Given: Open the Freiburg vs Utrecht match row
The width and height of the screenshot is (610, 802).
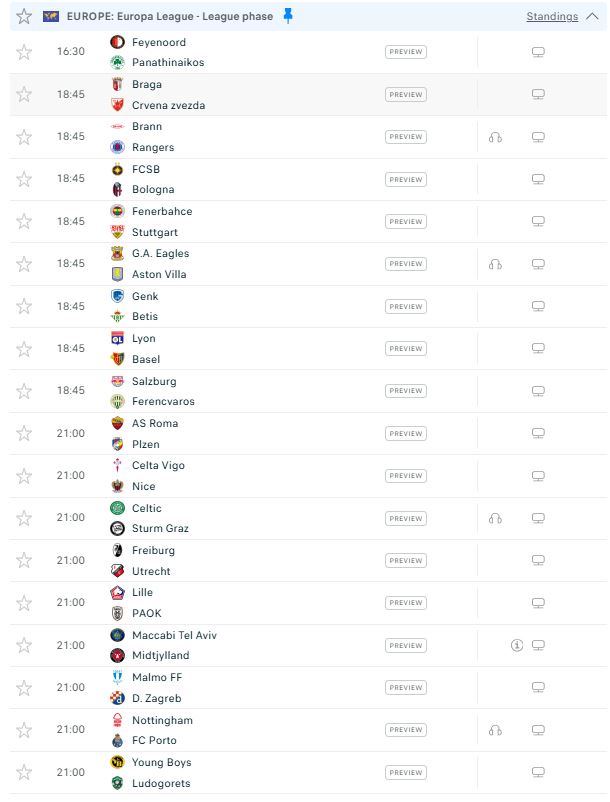Looking at the screenshot, I should coord(308,561).
